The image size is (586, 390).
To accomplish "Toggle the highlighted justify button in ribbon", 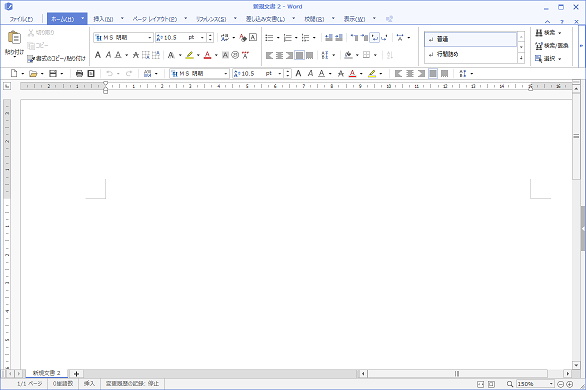I will click(299, 55).
